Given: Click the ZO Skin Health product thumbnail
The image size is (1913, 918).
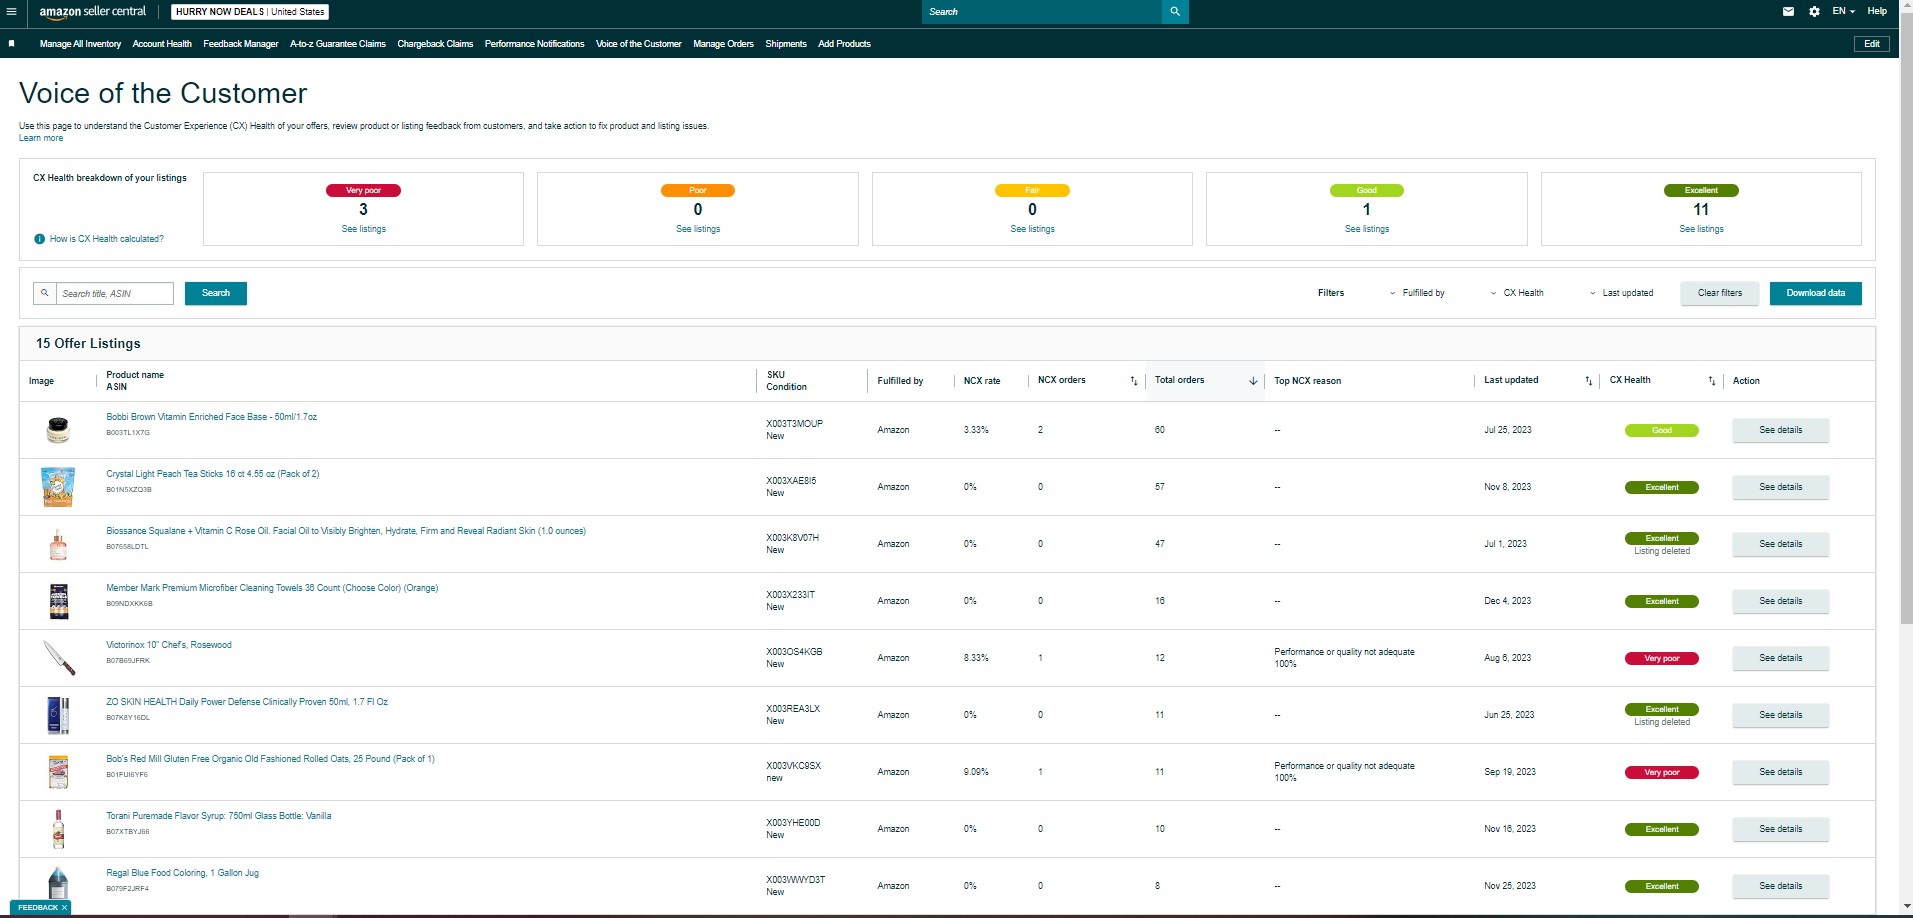Looking at the screenshot, I should [58, 715].
